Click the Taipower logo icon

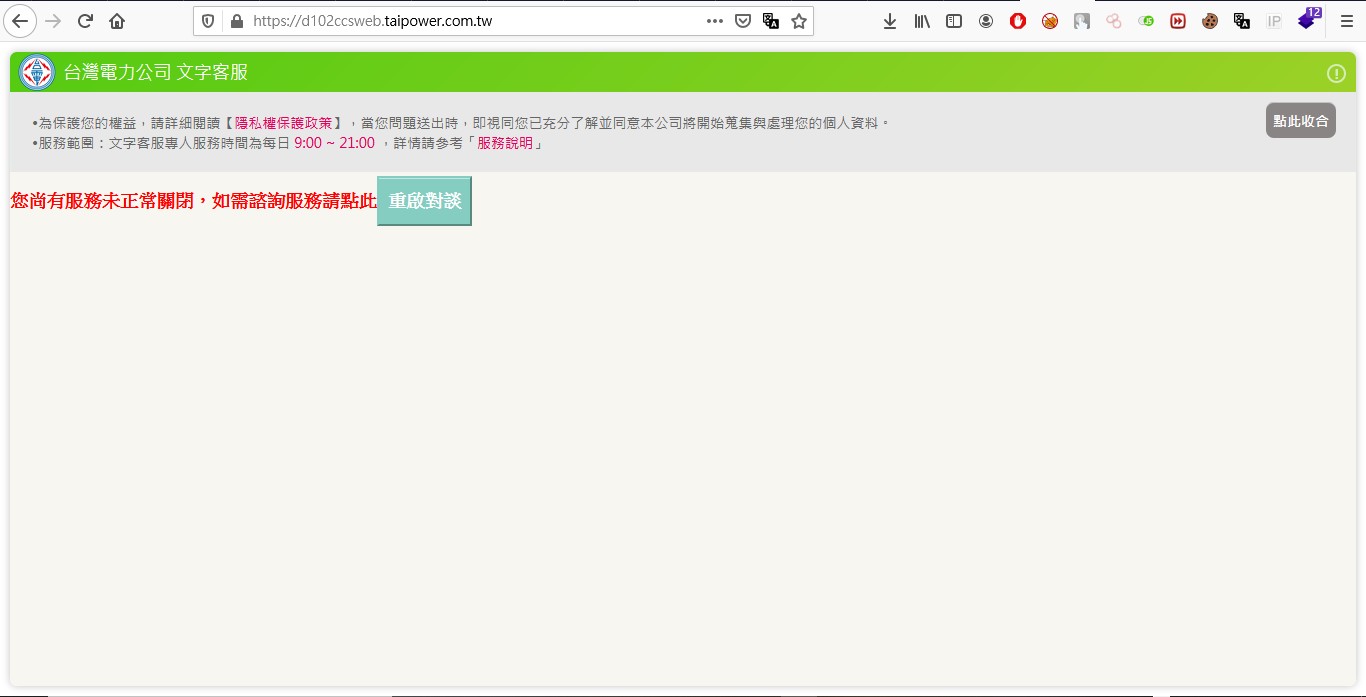click(37, 72)
